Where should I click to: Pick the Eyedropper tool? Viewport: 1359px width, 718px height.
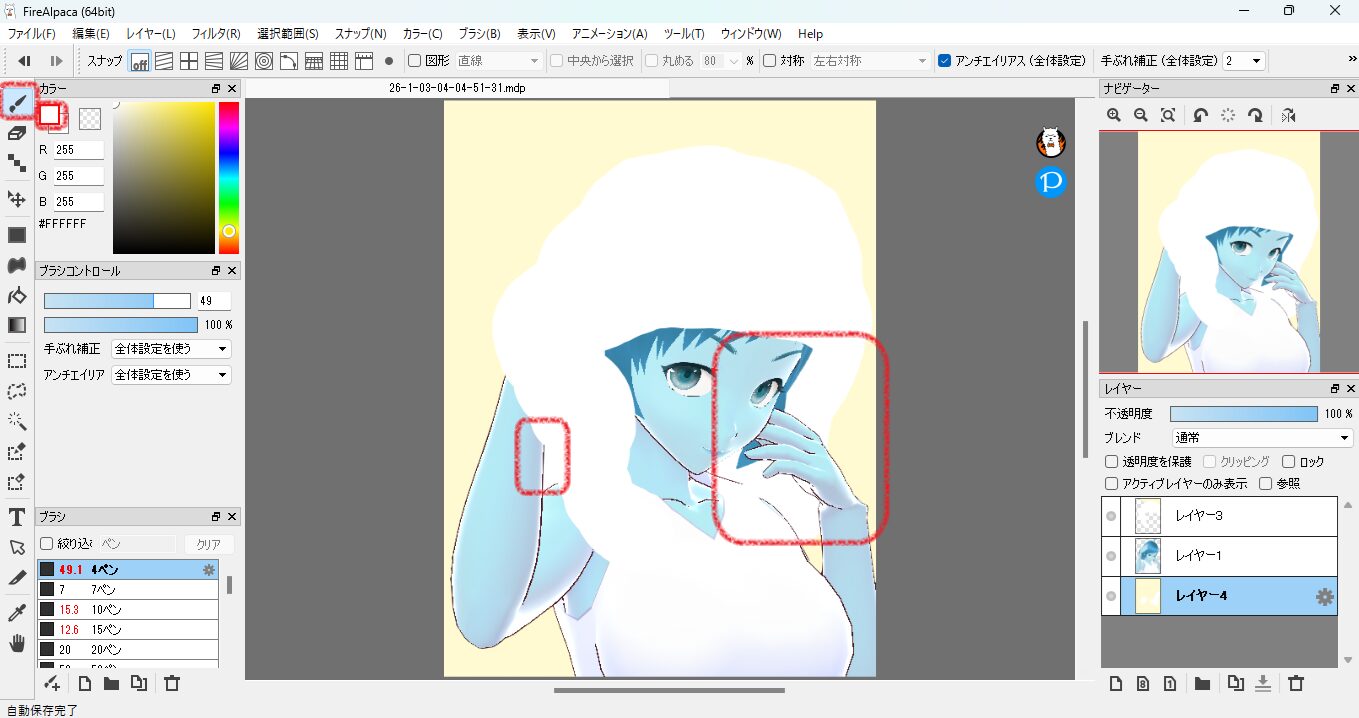(17, 611)
